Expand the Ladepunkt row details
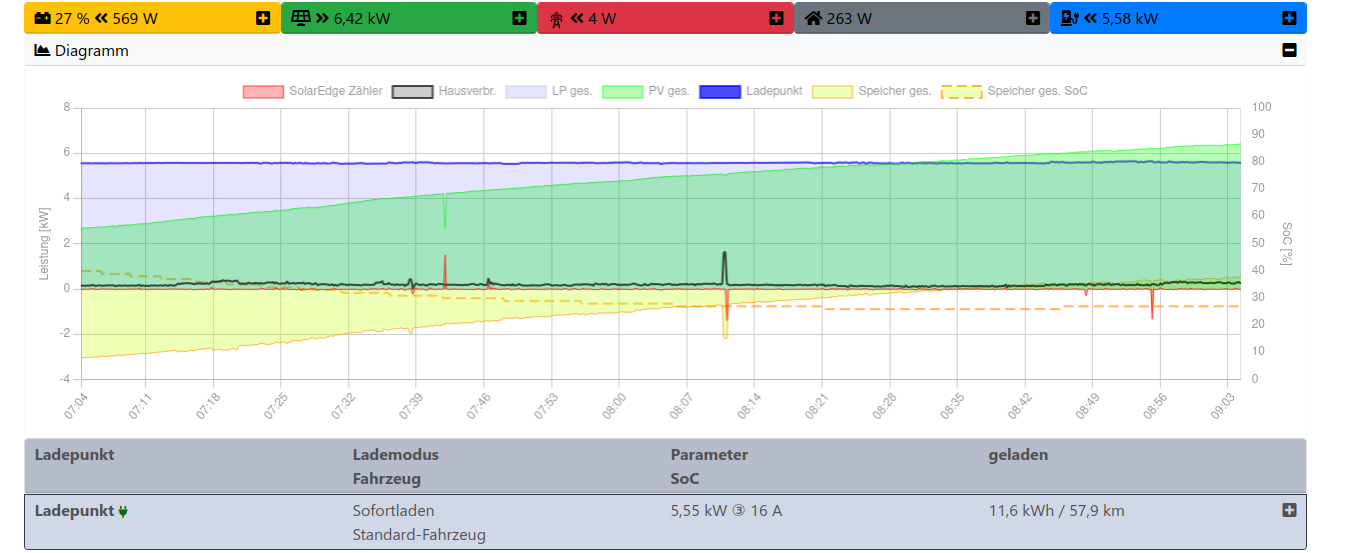 coord(1289,510)
